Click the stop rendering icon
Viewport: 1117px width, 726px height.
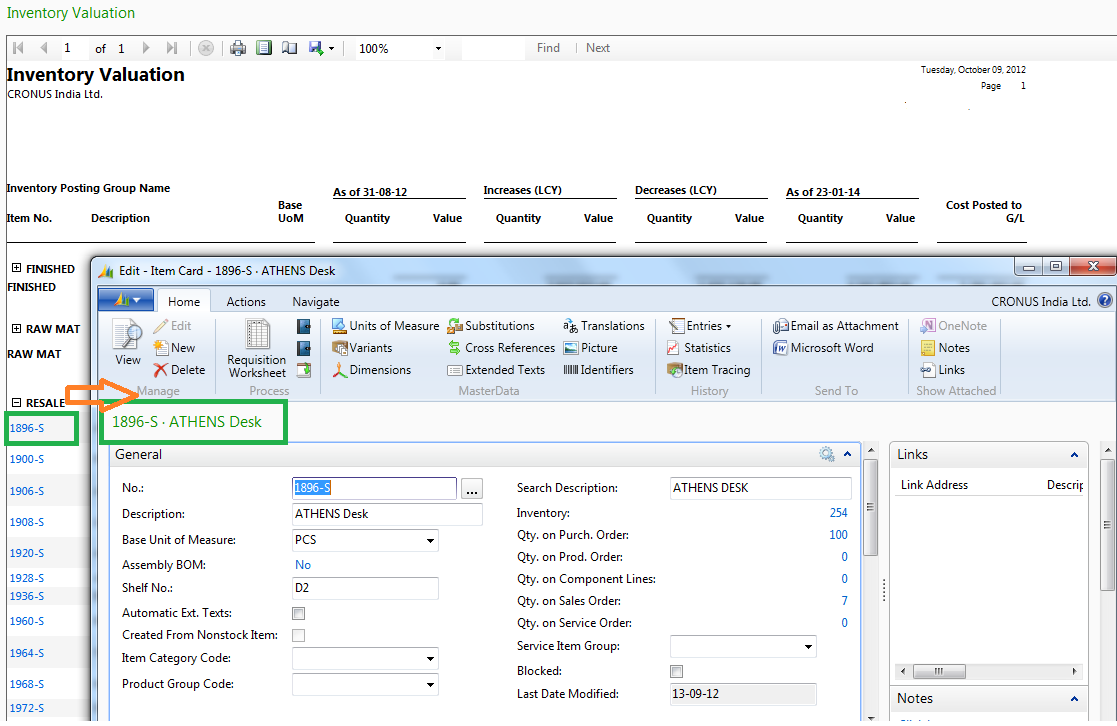[x=206, y=48]
